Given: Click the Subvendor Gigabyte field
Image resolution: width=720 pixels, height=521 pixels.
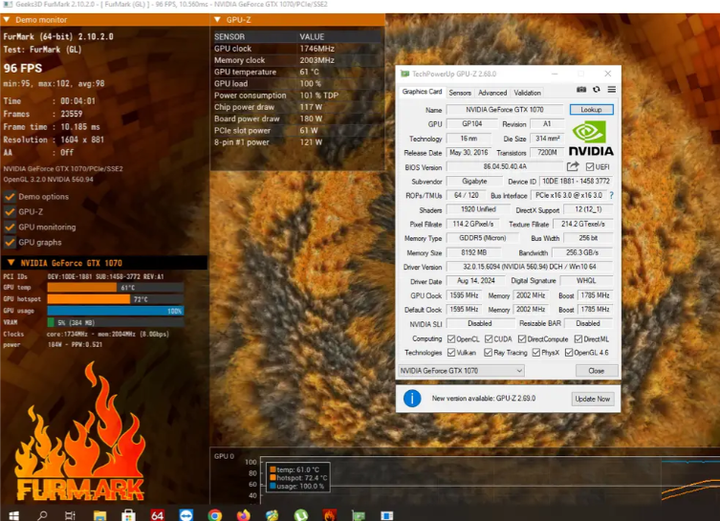Looking at the screenshot, I should click(x=474, y=181).
